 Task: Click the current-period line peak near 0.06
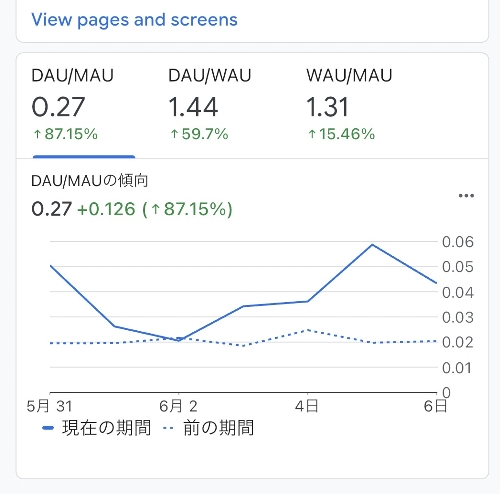[372, 245]
